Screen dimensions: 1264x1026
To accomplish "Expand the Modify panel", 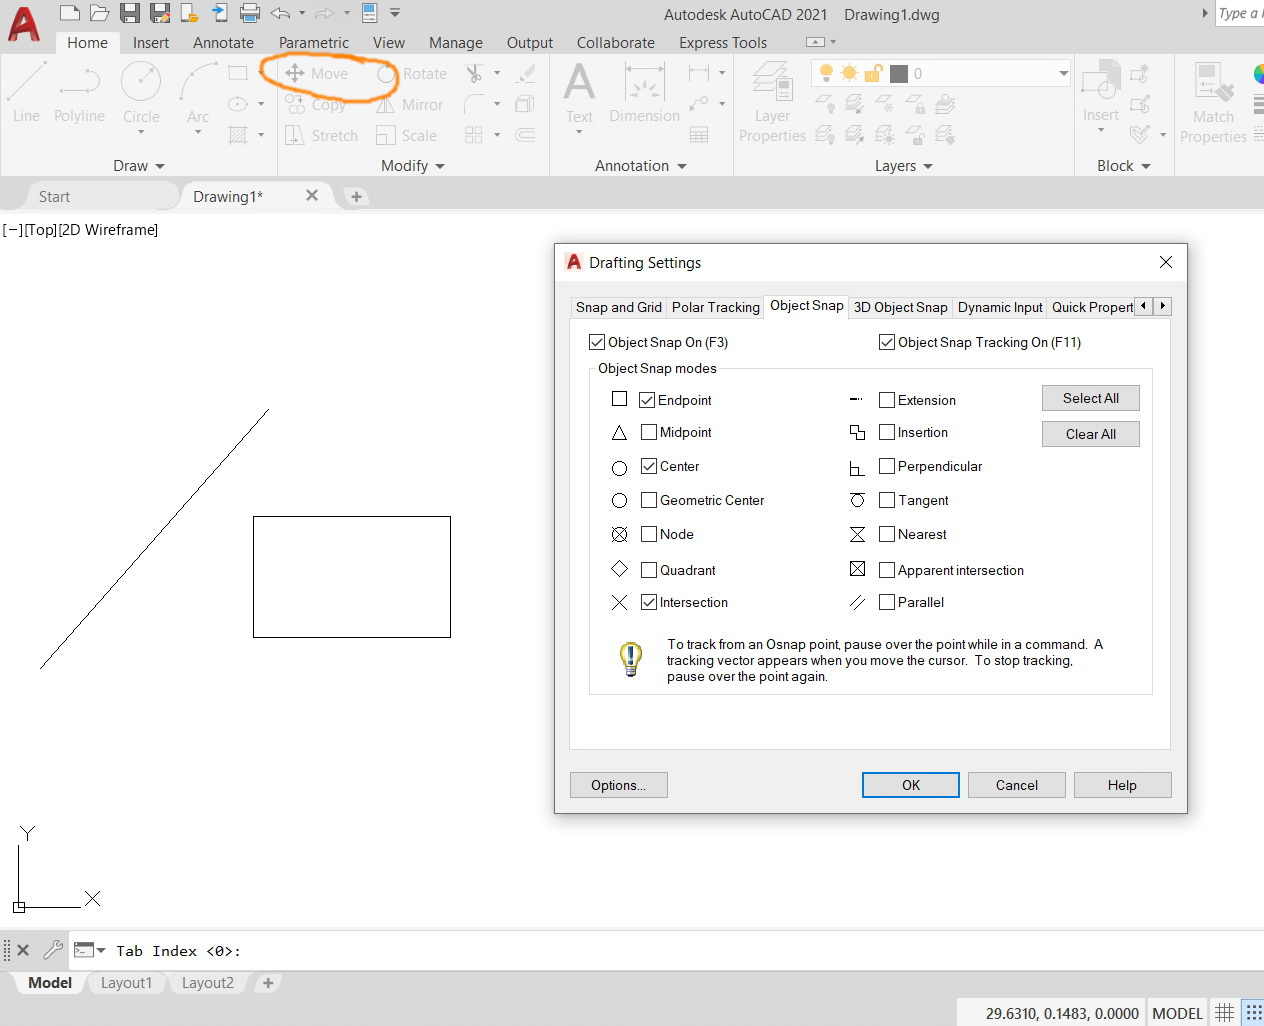I will (413, 166).
